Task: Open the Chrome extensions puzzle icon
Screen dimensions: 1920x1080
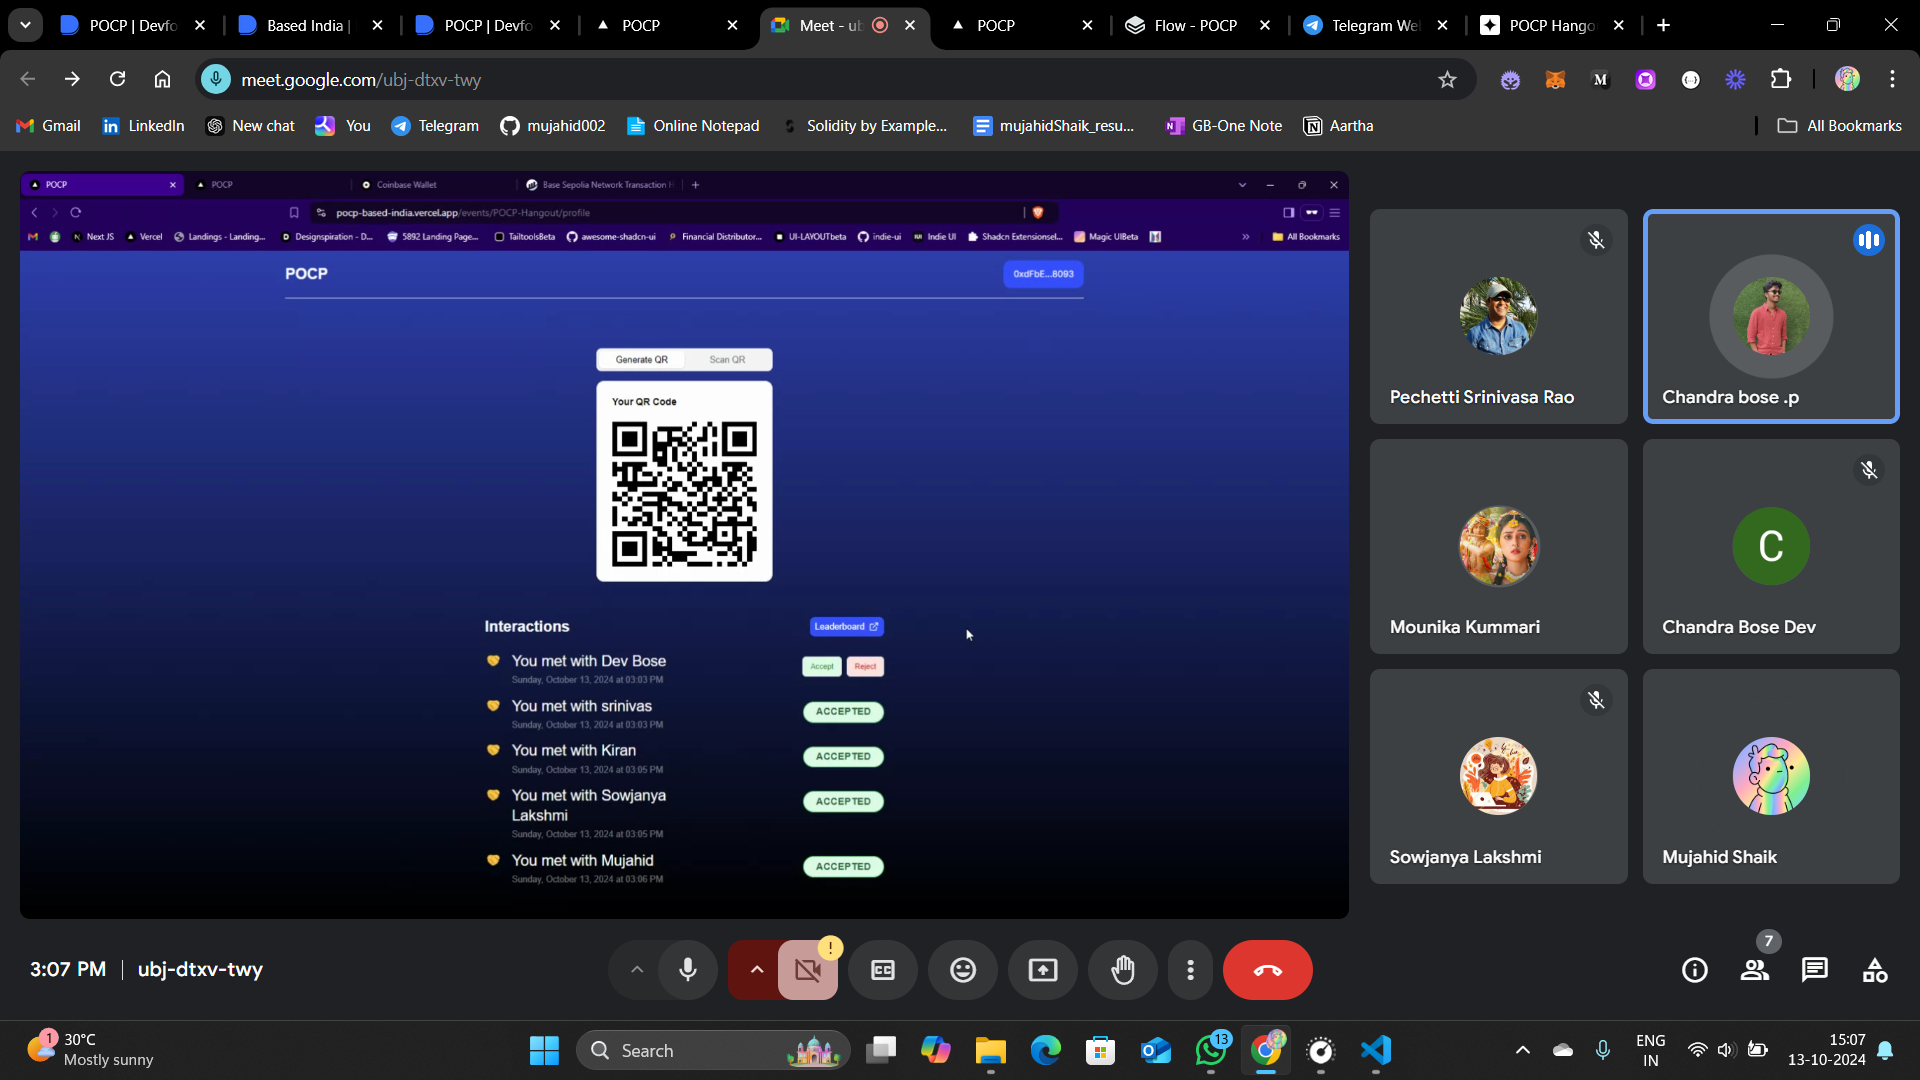Action: click(1781, 79)
